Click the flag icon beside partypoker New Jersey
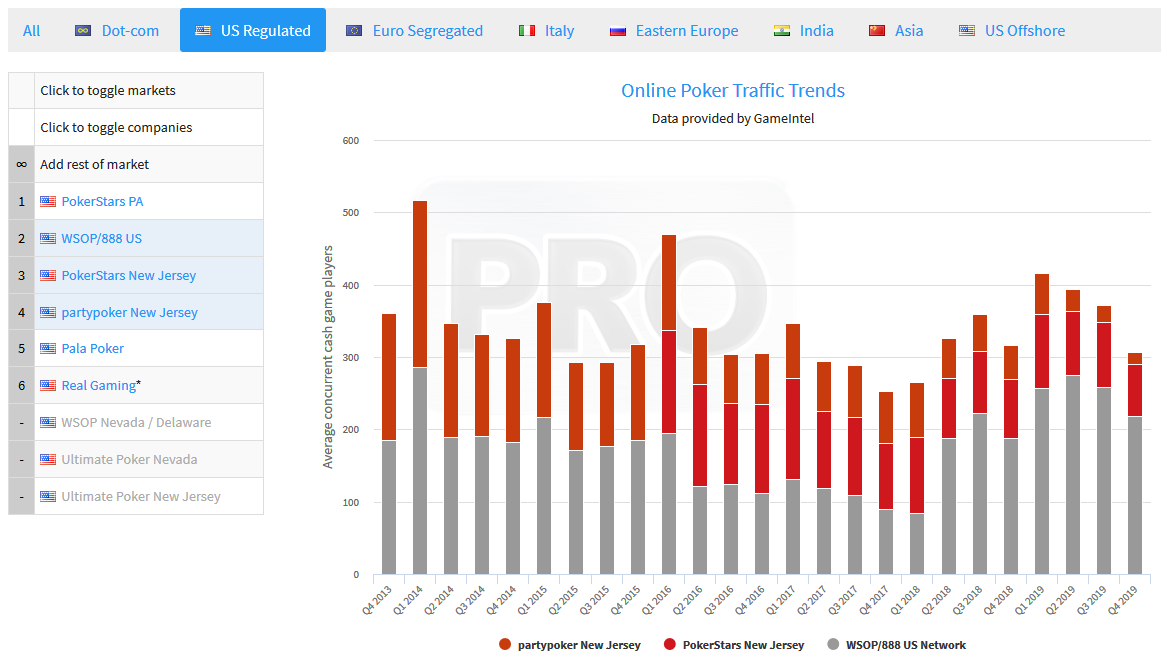The height and width of the screenshot is (665, 1172). (x=48, y=312)
